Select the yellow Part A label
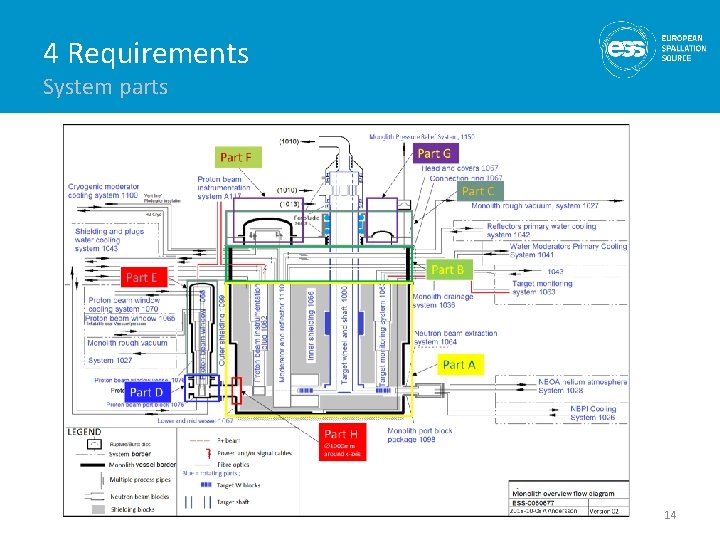Screen dimensions: 720x540 pos(460,365)
